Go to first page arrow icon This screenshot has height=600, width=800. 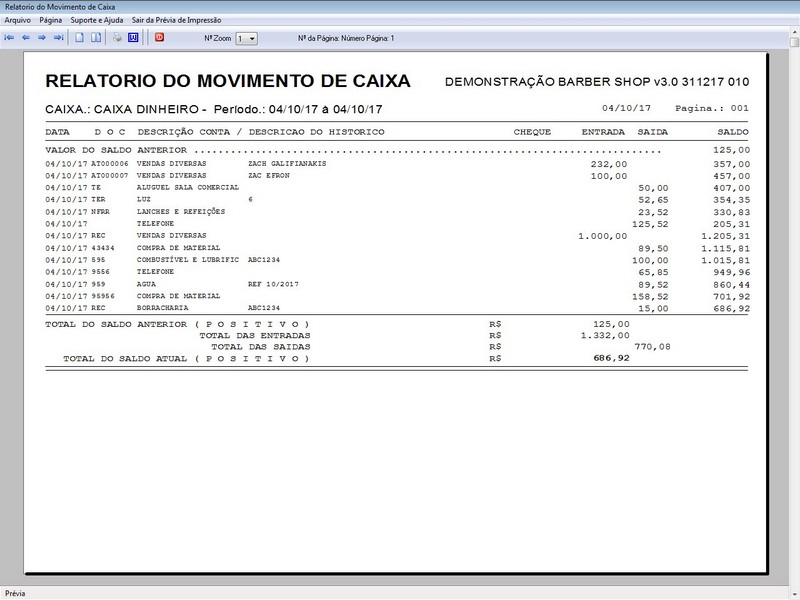coord(9,38)
